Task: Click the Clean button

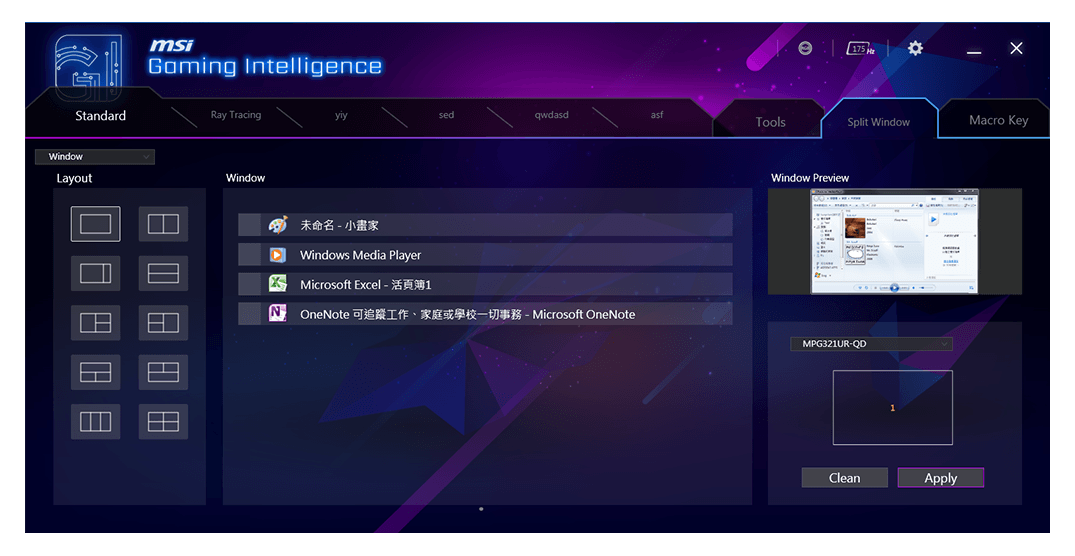Action: [x=844, y=478]
